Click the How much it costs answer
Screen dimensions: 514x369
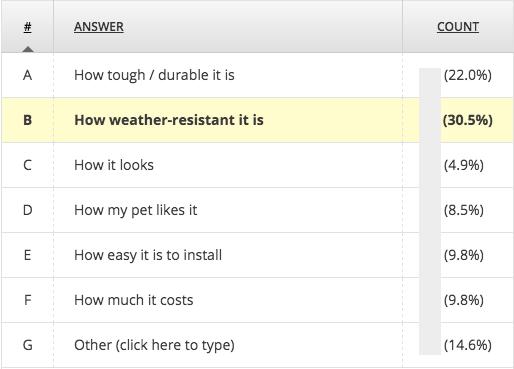click(x=133, y=300)
